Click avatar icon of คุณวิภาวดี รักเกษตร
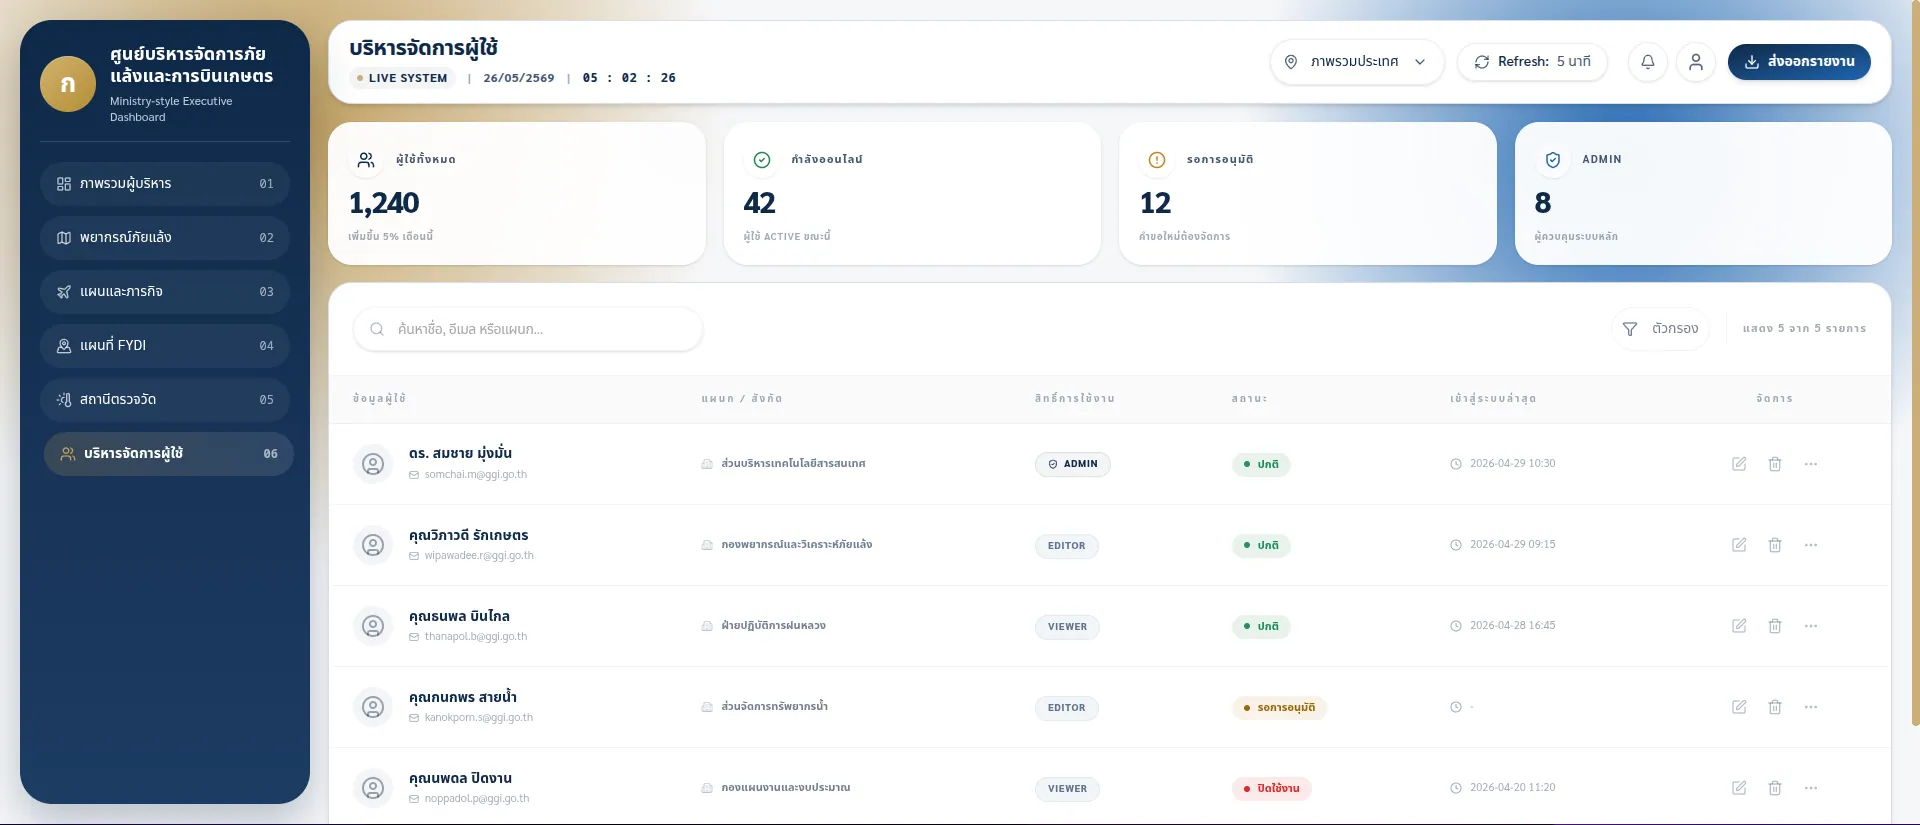Screen dimensions: 1920x825 373,545
